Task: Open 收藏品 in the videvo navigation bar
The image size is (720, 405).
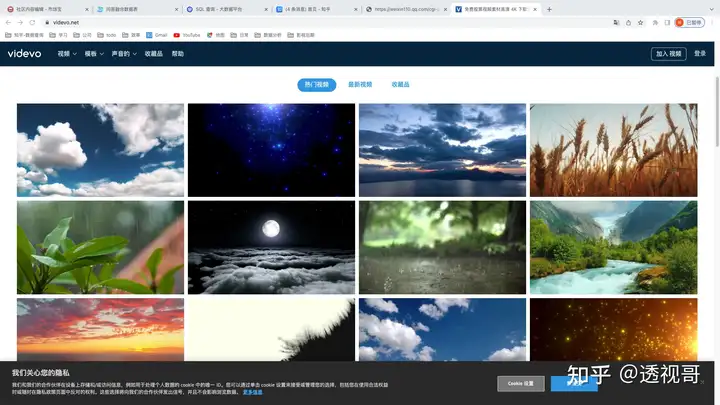Action: point(153,54)
